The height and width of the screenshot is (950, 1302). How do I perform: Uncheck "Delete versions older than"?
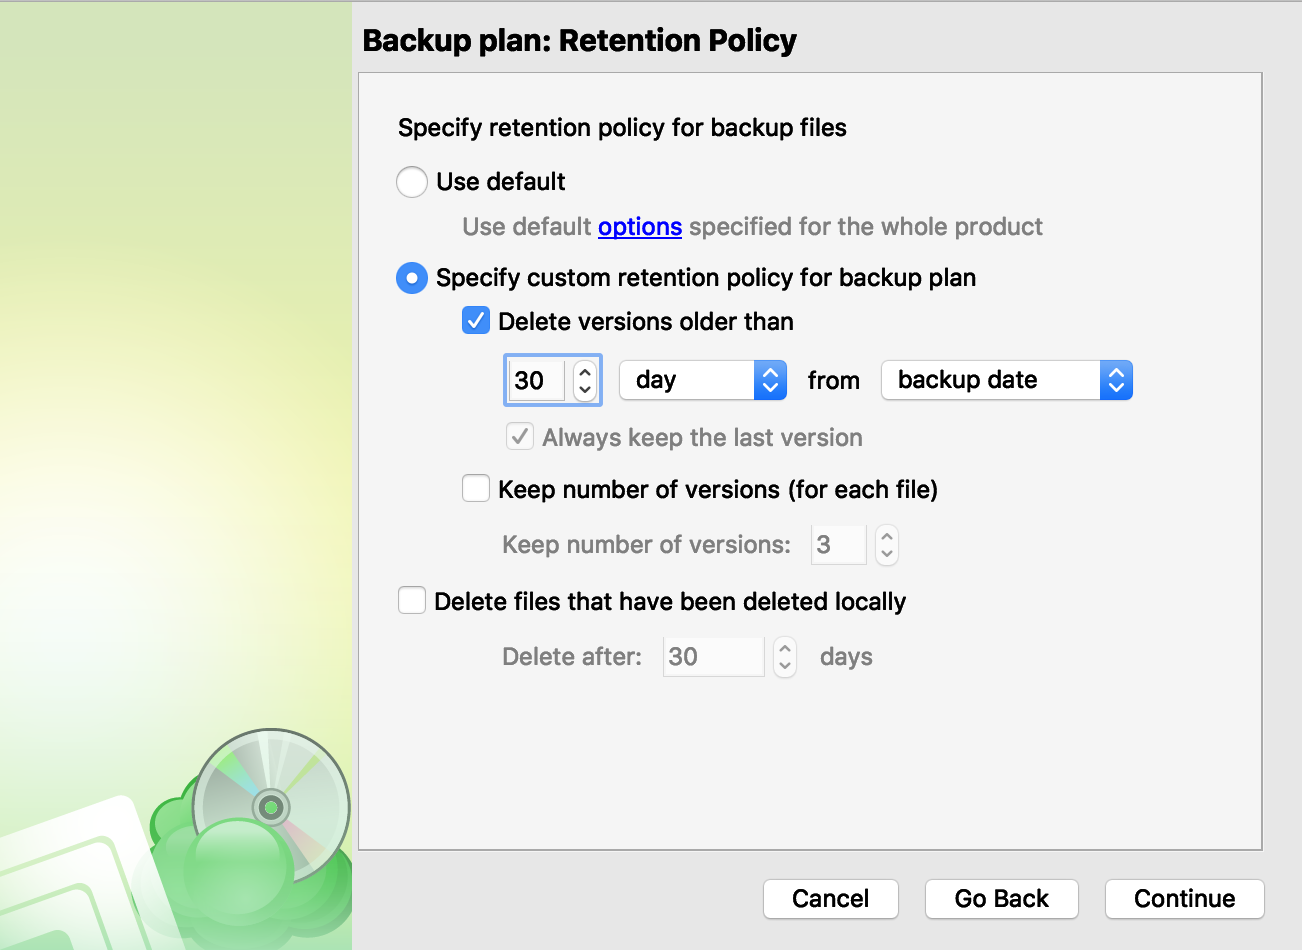point(475,321)
